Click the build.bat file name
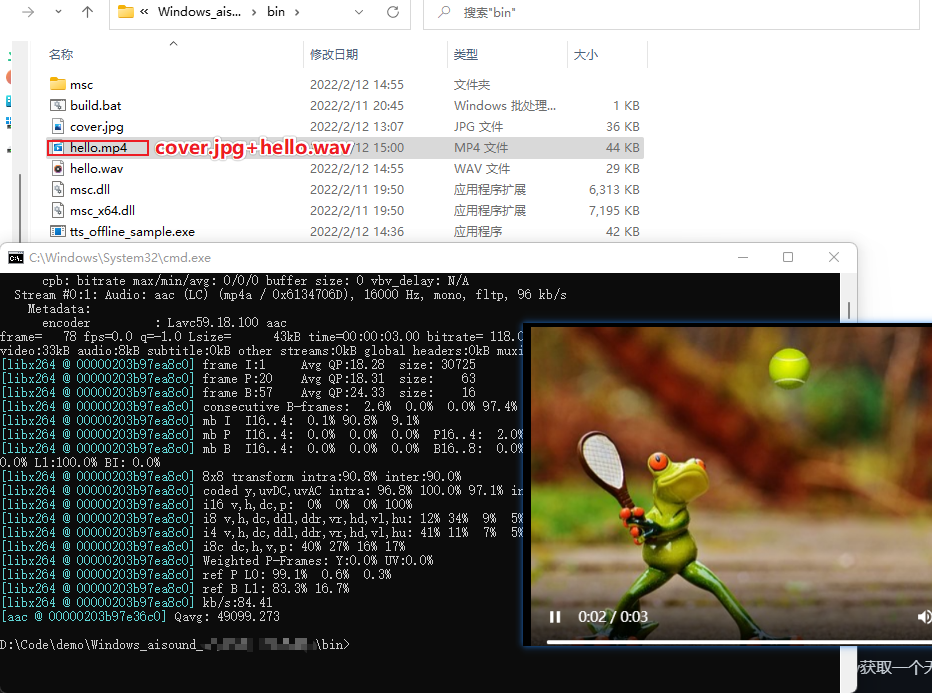This screenshot has height=693, width=932. (x=96, y=105)
